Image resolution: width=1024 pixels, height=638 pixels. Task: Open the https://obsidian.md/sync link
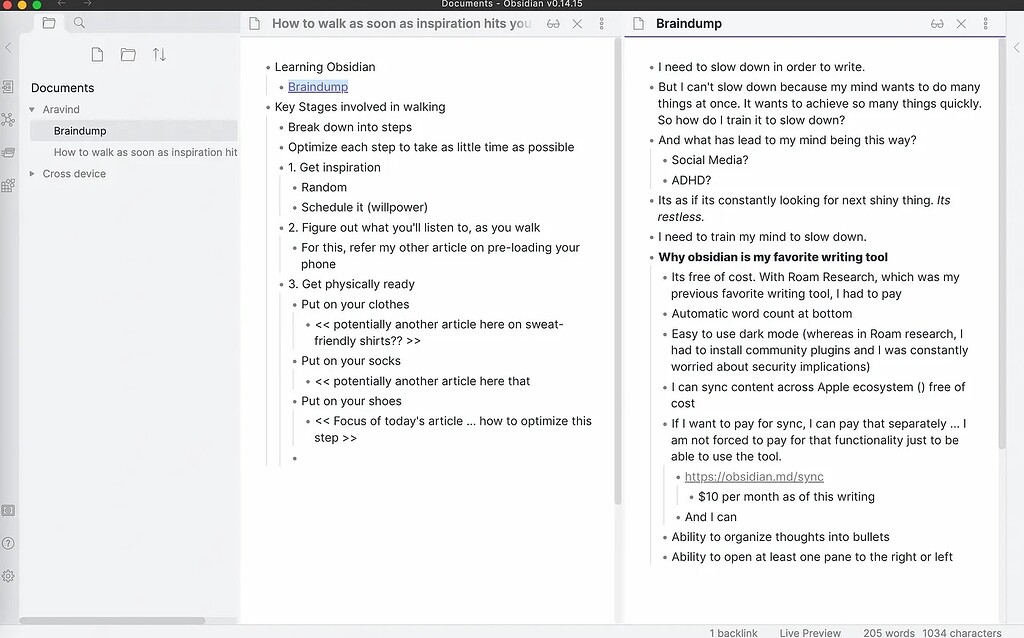tap(754, 476)
